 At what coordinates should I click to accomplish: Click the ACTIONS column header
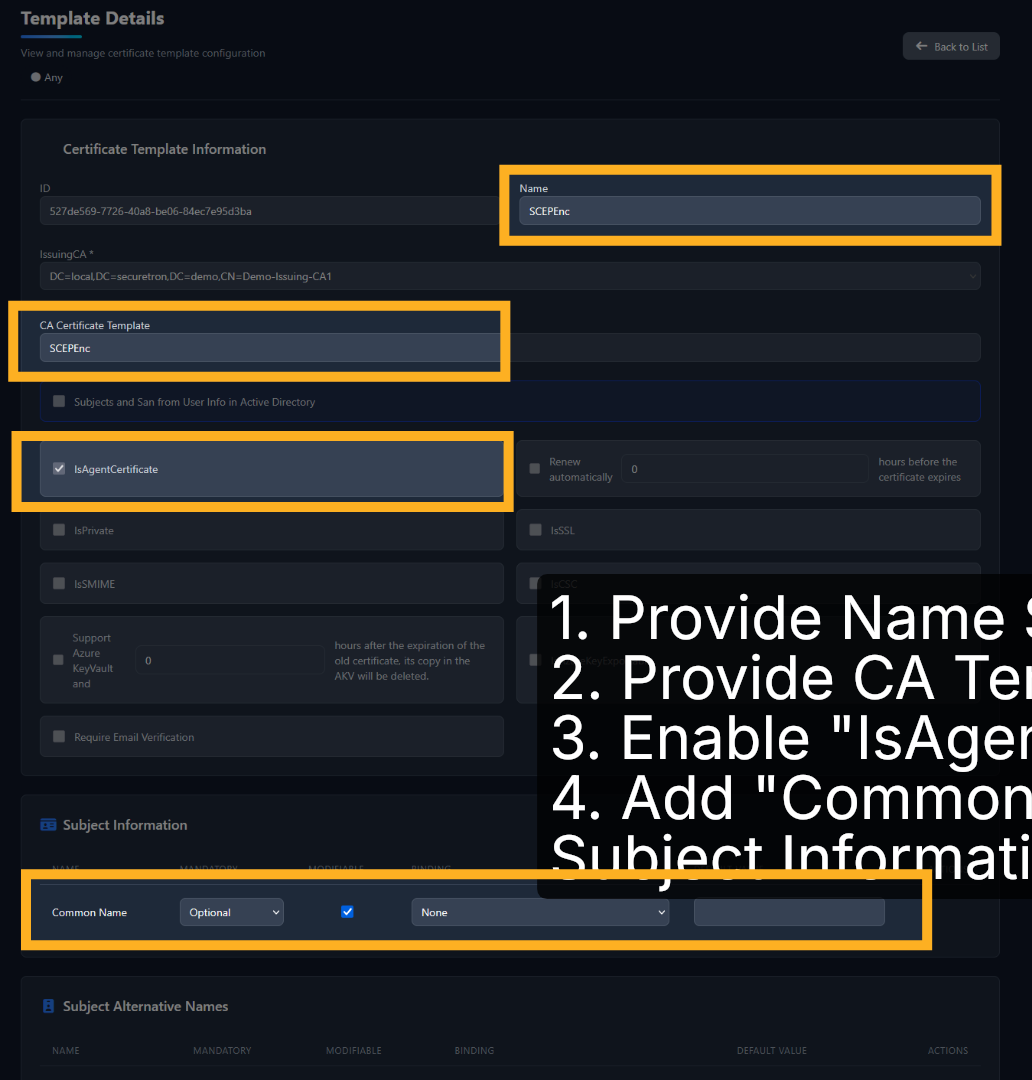(948, 1050)
